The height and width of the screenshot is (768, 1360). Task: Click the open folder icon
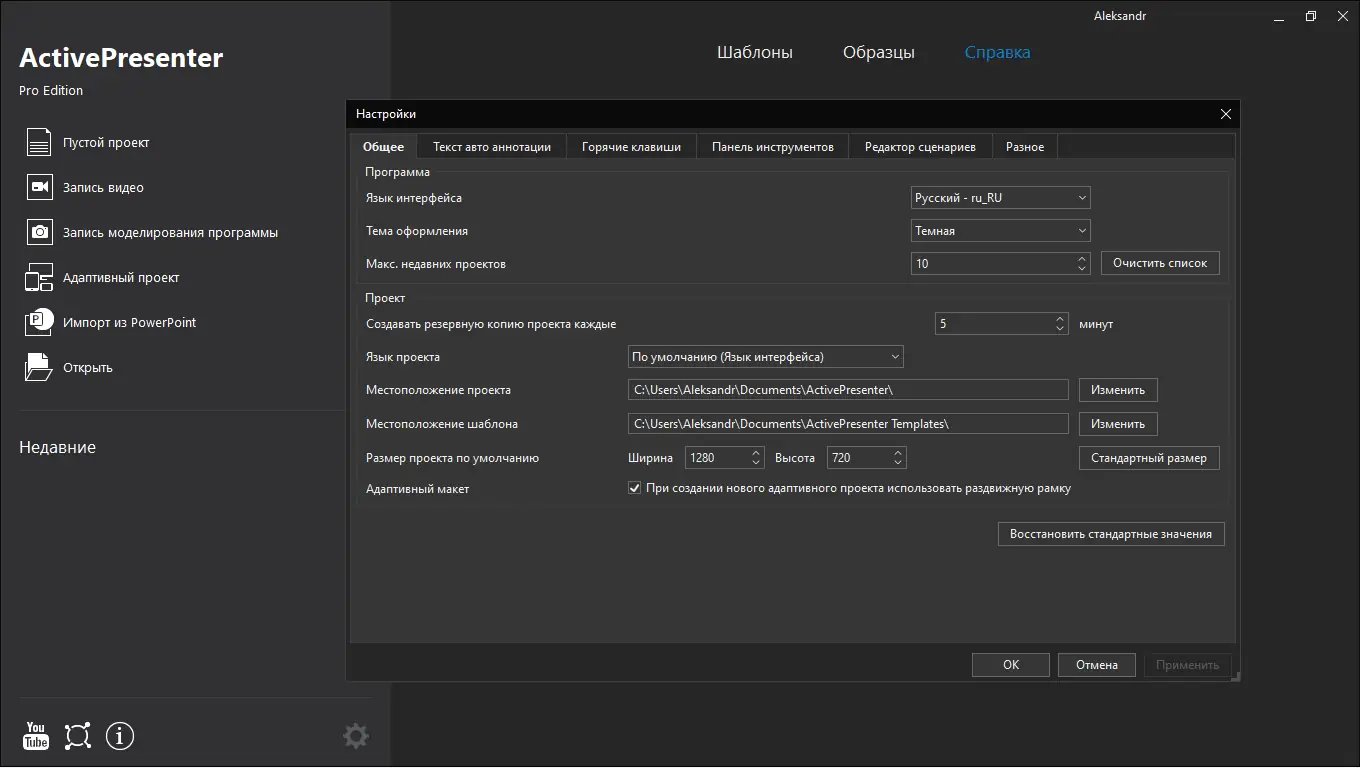38,367
